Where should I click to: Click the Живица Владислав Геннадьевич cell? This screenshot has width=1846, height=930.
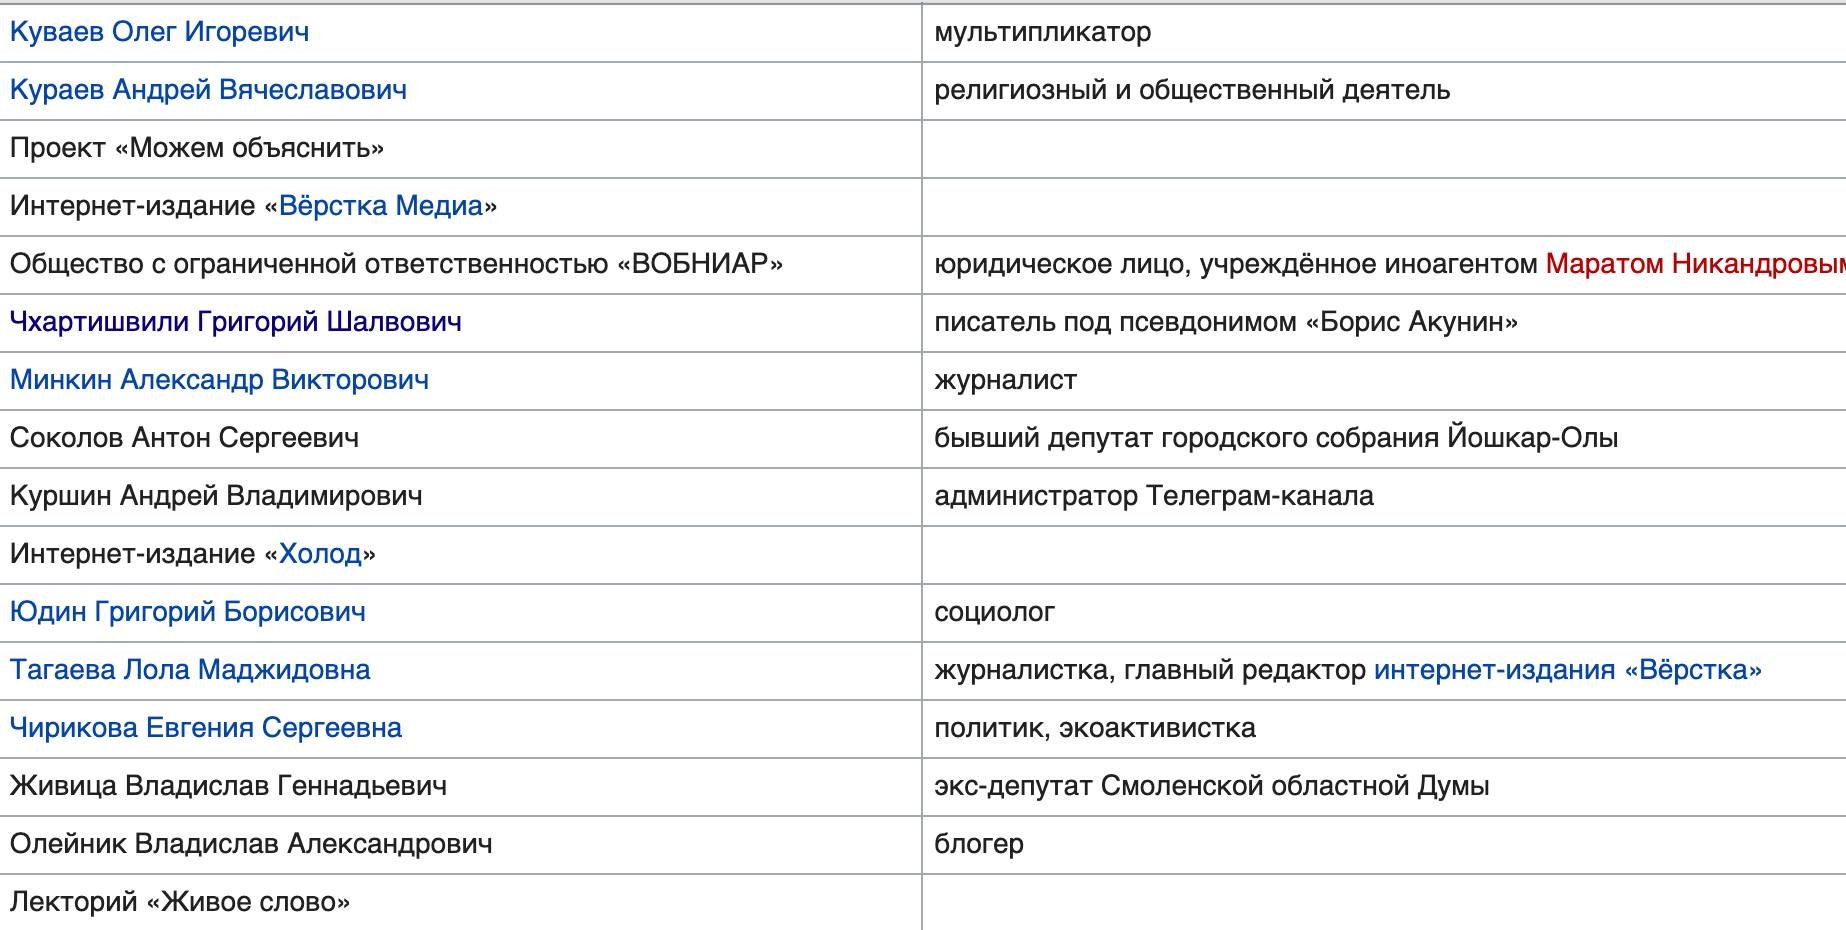228,786
